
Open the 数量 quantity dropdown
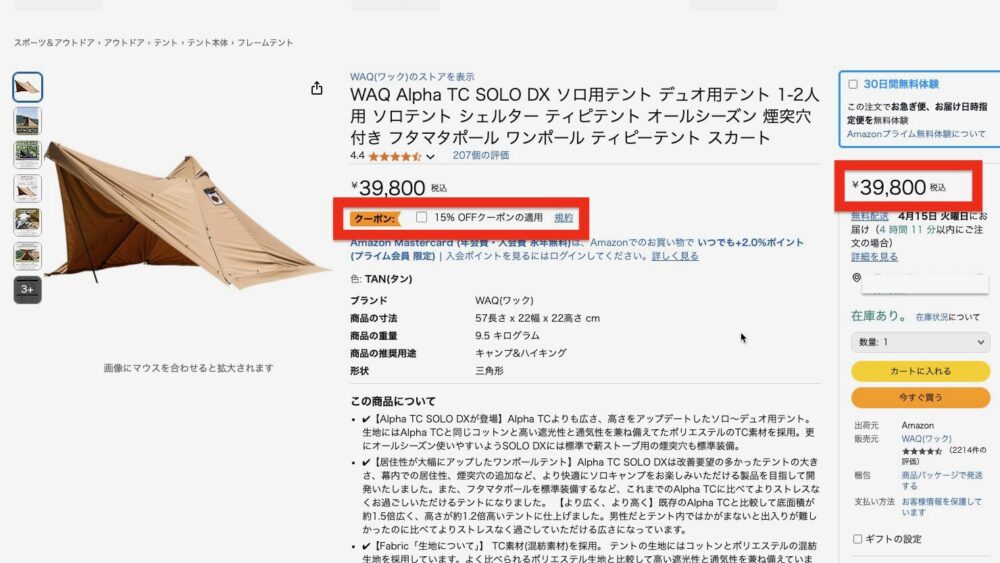coord(920,342)
